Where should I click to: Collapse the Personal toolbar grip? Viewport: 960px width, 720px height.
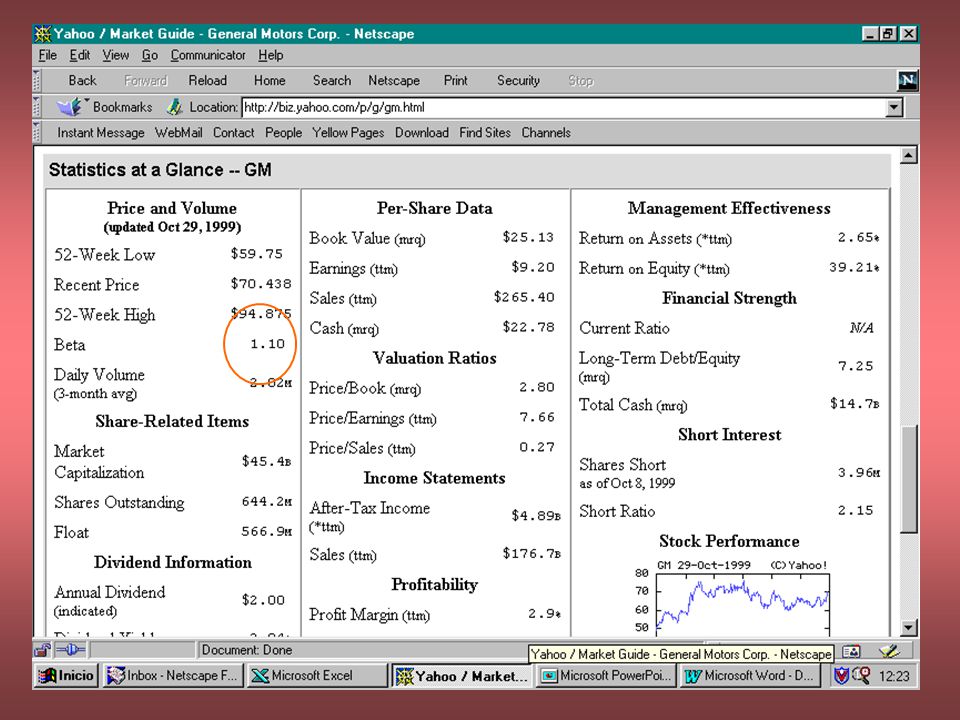pyautogui.click(x=37, y=132)
